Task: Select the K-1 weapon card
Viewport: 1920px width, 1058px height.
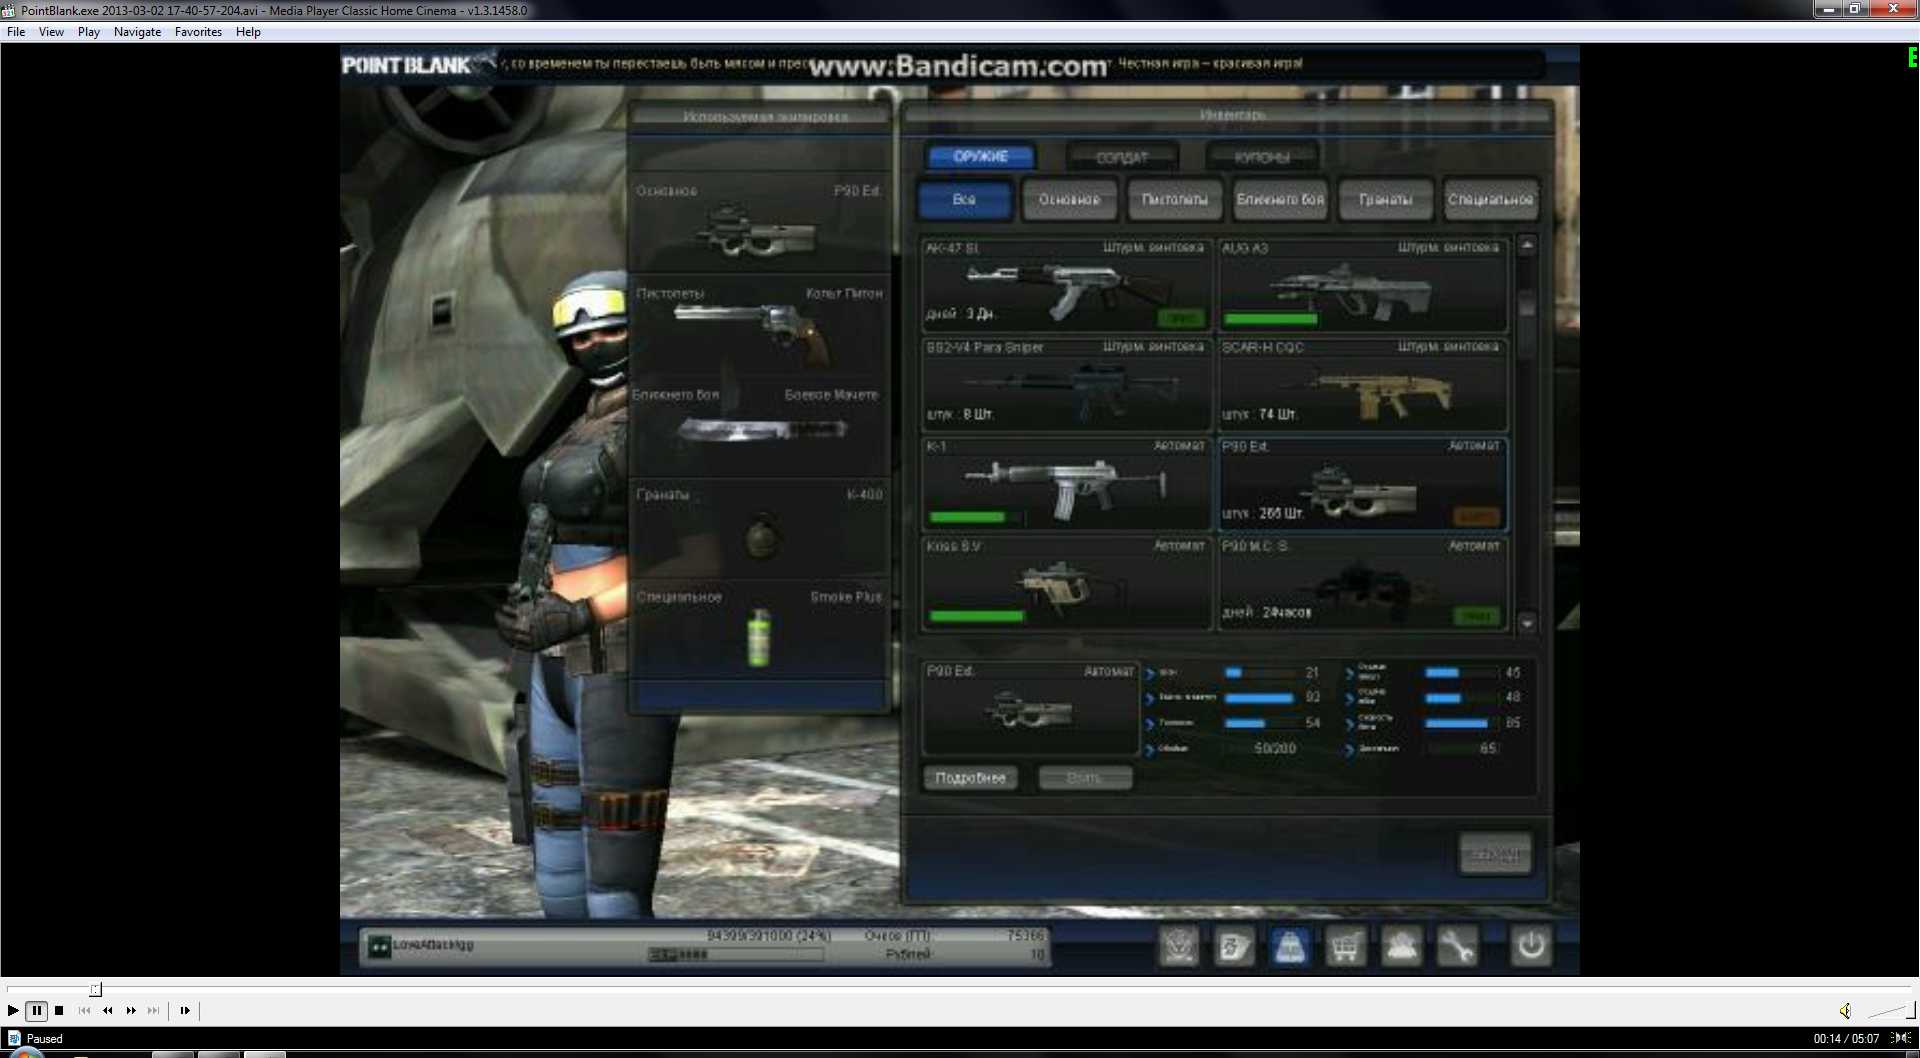Action: (x=1066, y=484)
